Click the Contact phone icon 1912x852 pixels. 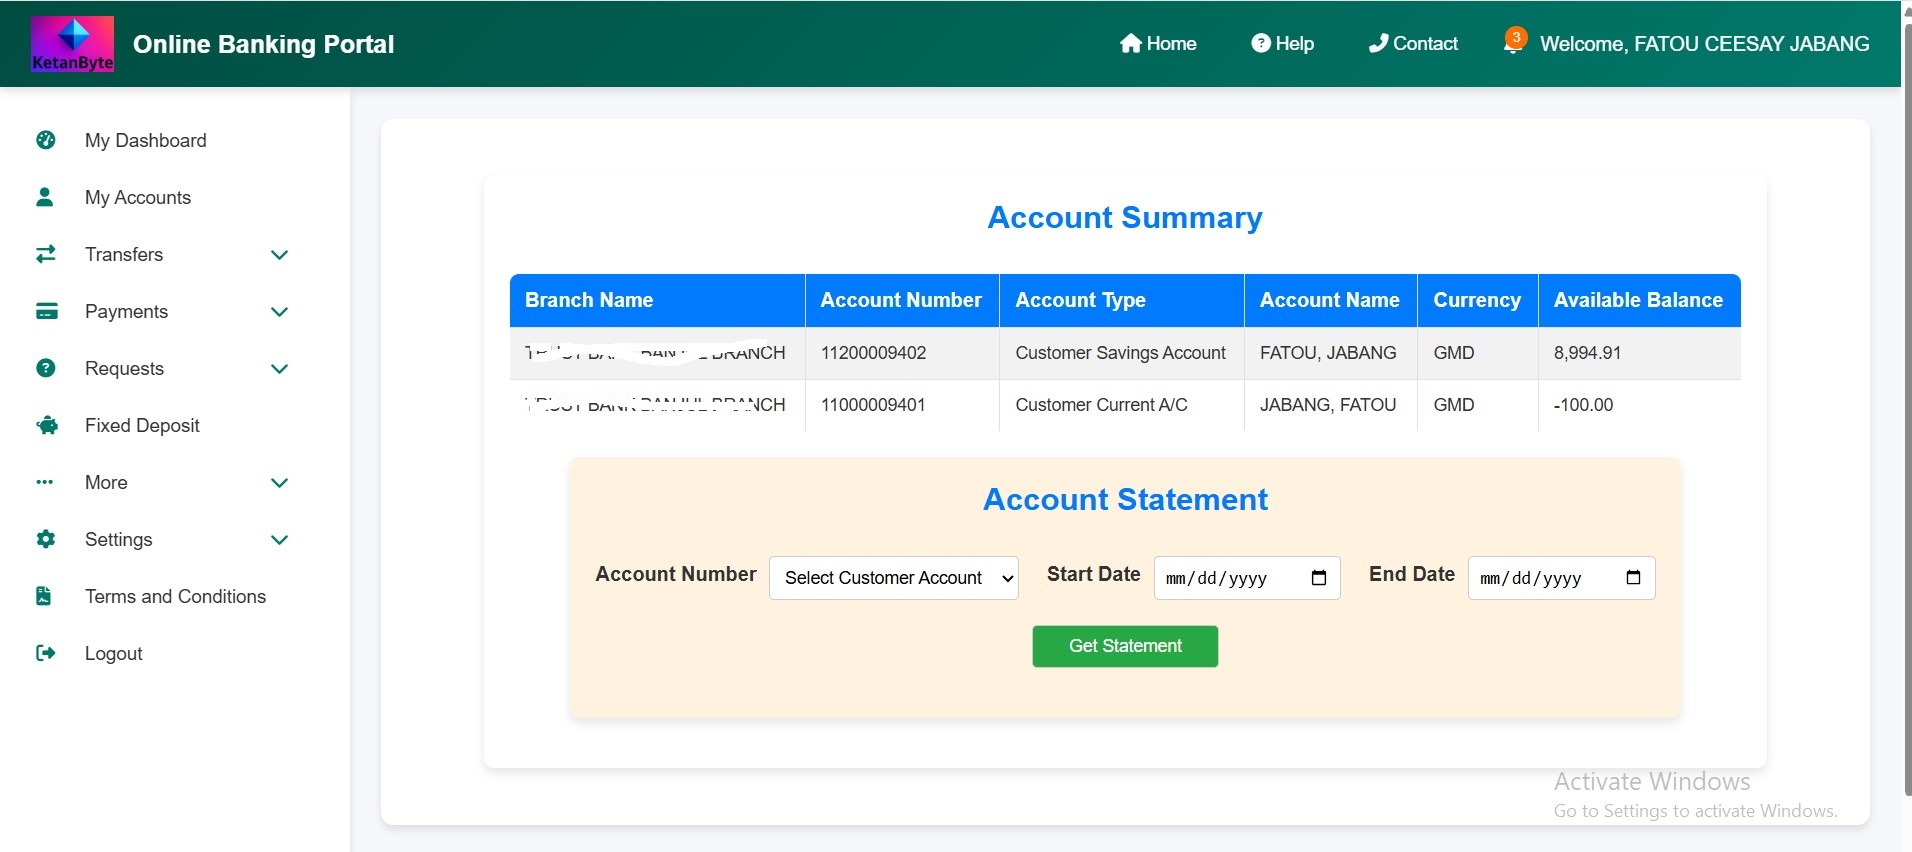[1378, 43]
